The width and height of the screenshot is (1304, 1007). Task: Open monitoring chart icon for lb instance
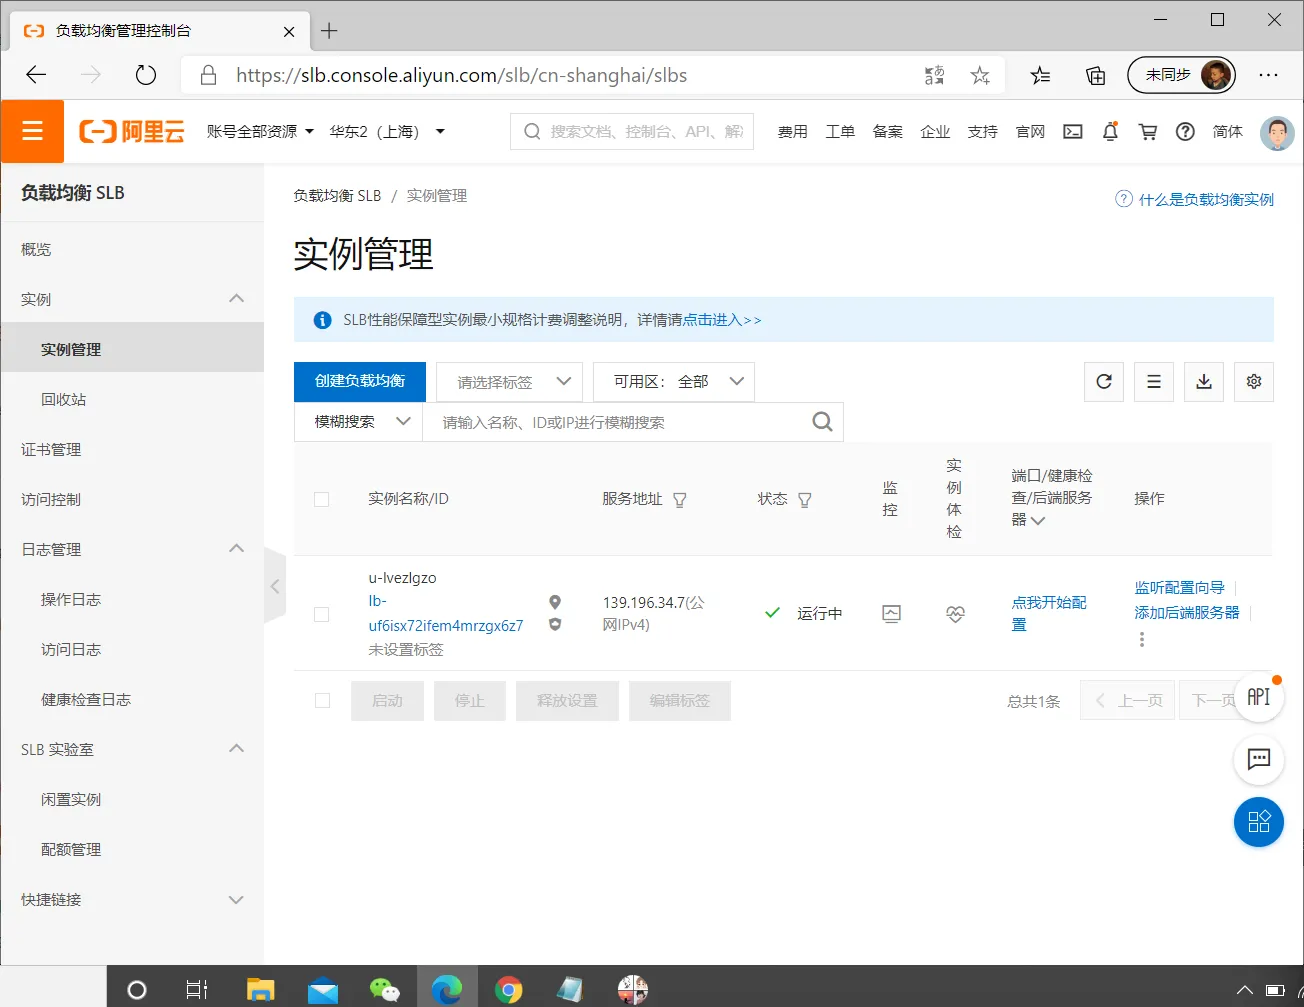[892, 614]
